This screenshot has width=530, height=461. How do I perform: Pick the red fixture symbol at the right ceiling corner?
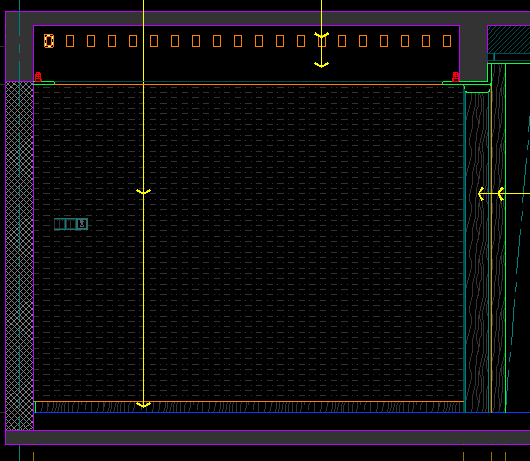[x=456, y=77]
